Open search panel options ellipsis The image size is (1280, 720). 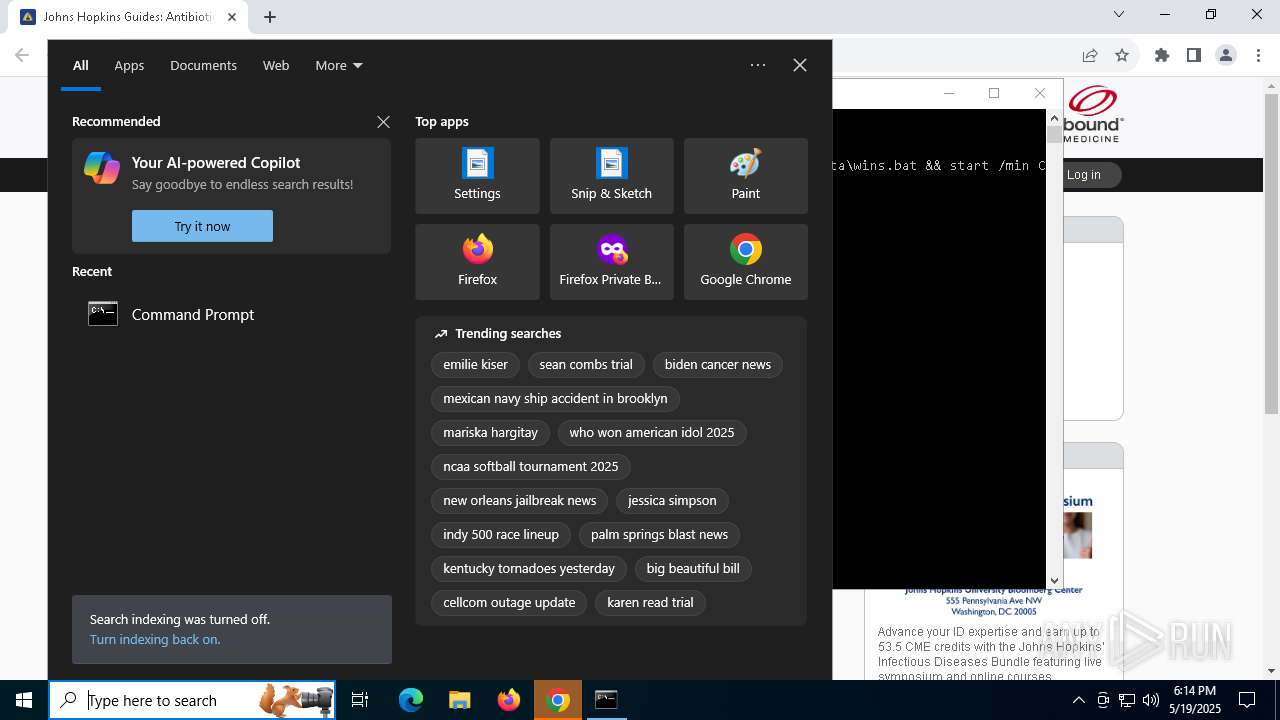click(758, 65)
